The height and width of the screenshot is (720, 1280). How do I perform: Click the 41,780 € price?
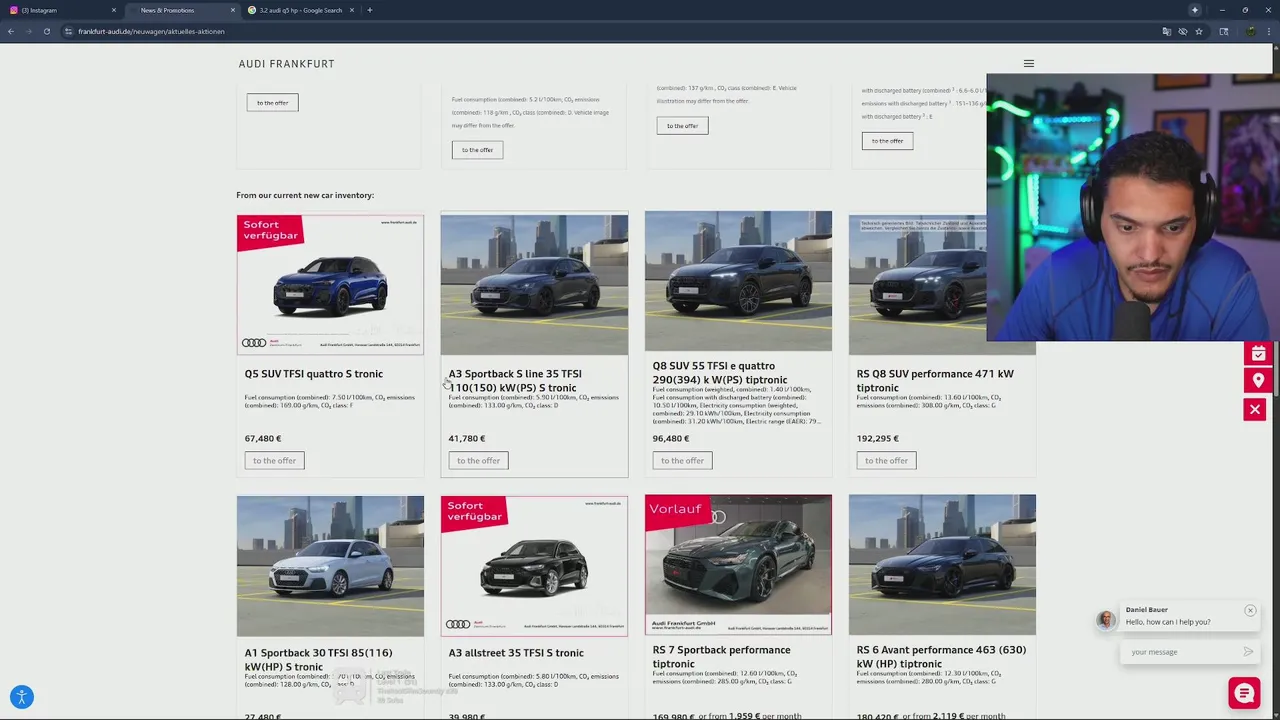tap(467, 438)
